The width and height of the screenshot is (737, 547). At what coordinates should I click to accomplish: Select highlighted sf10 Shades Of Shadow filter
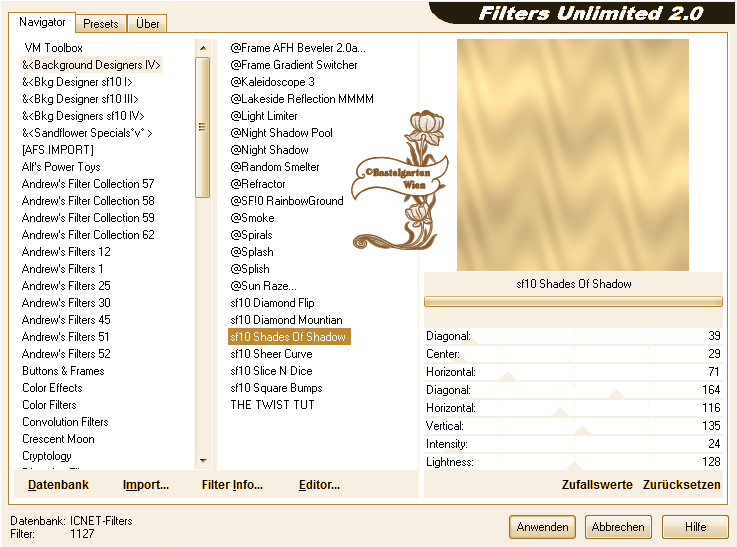289,336
